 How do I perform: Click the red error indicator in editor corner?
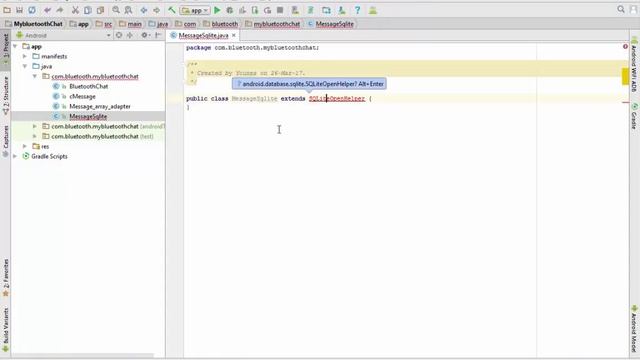tap(625, 47)
